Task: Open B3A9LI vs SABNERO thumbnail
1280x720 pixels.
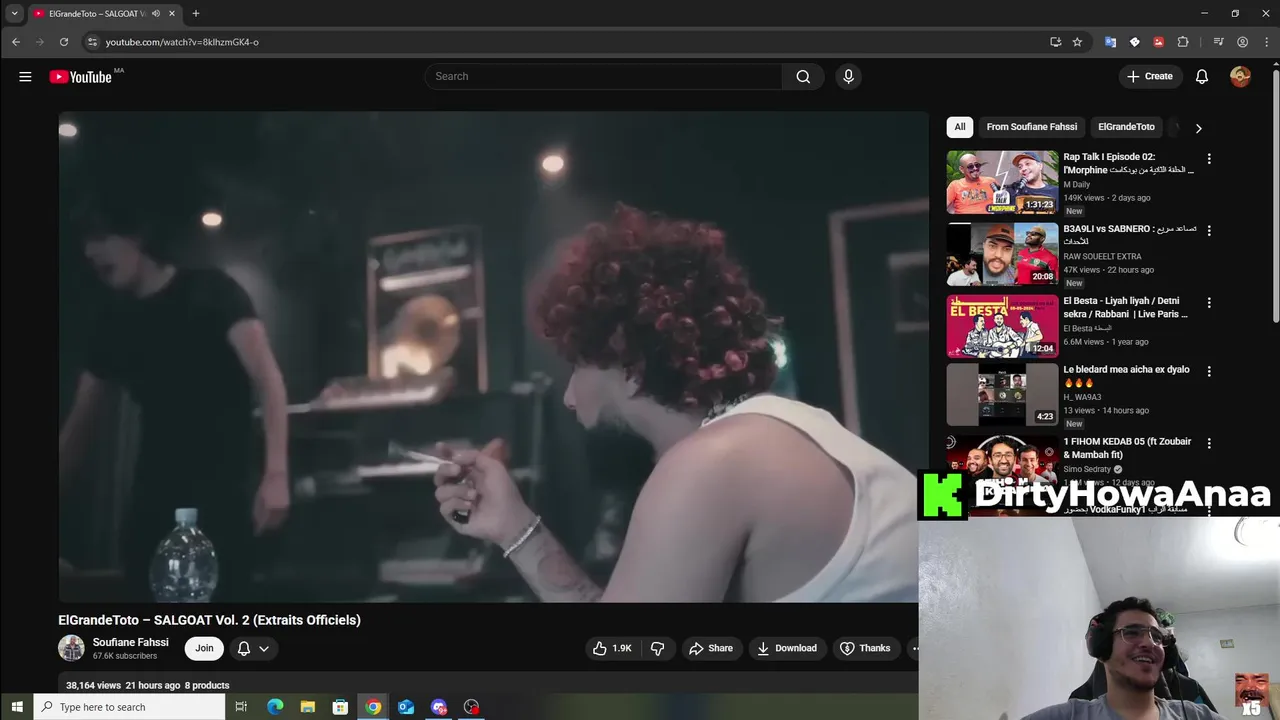Action: coord(1002,254)
